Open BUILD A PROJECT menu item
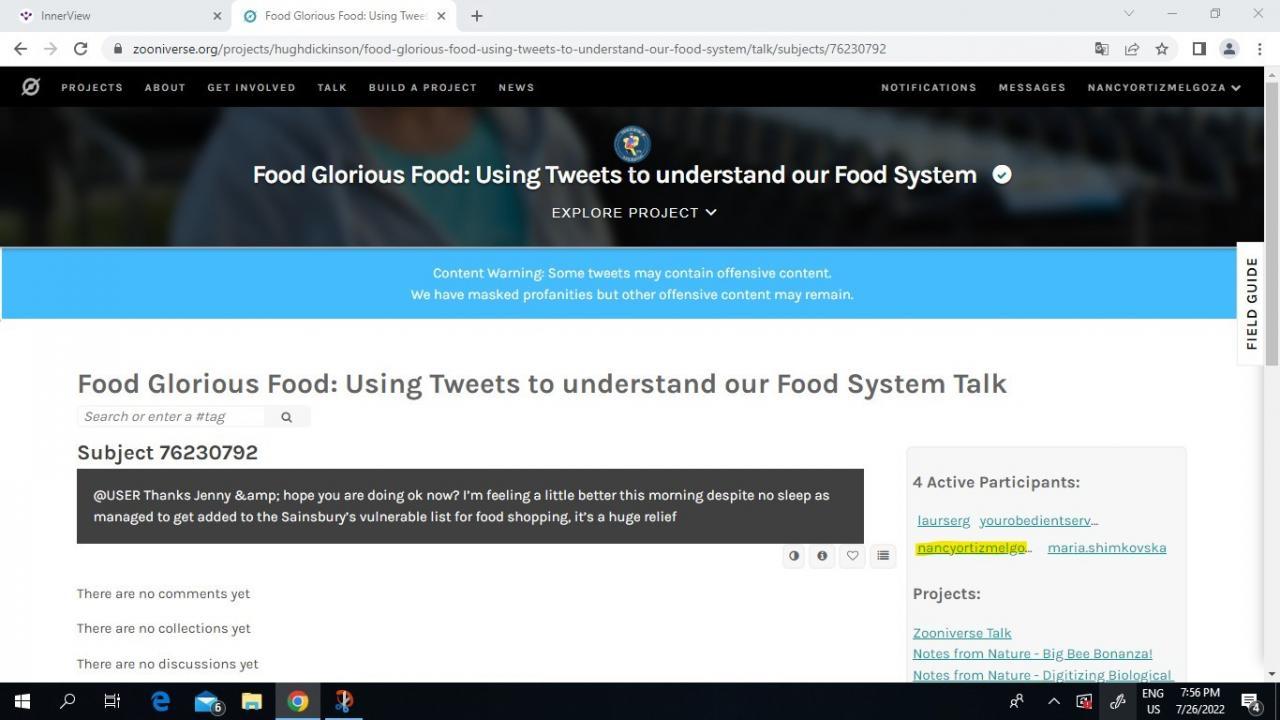Image resolution: width=1280 pixels, height=720 pixels. click(422, 87)
